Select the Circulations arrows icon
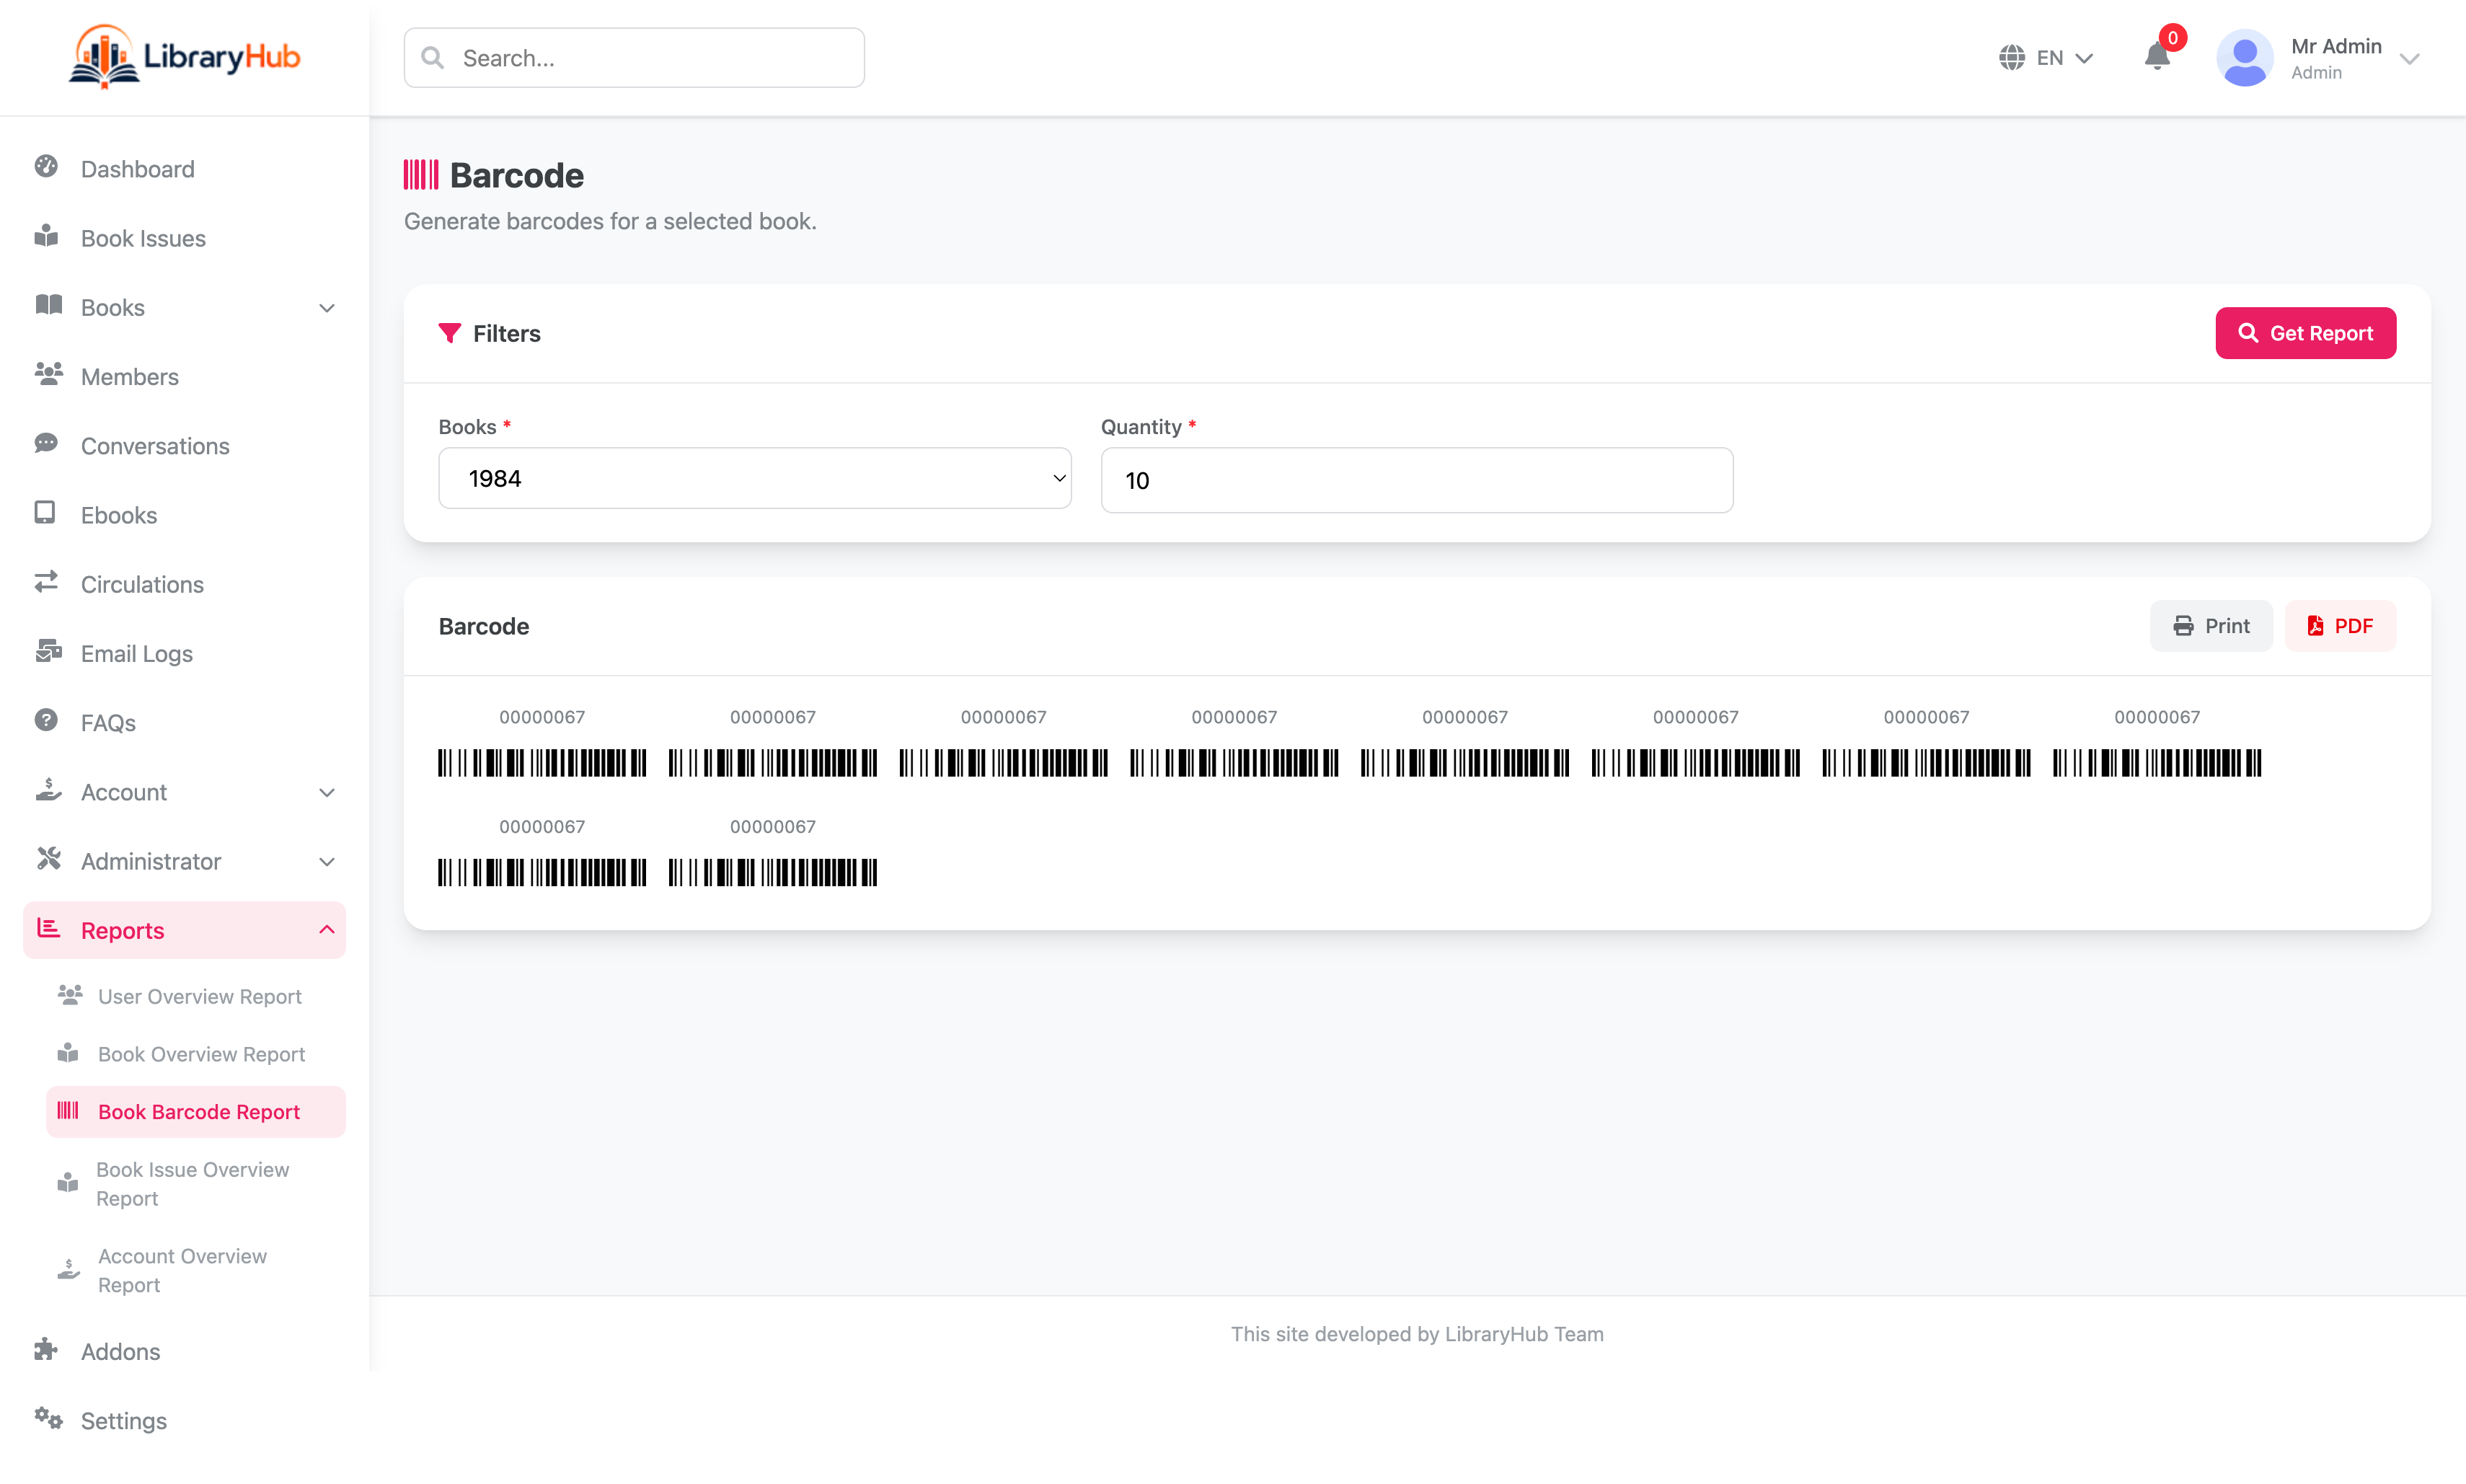The width and height of the screenshot is (2466, 1484). coord(46,582)
